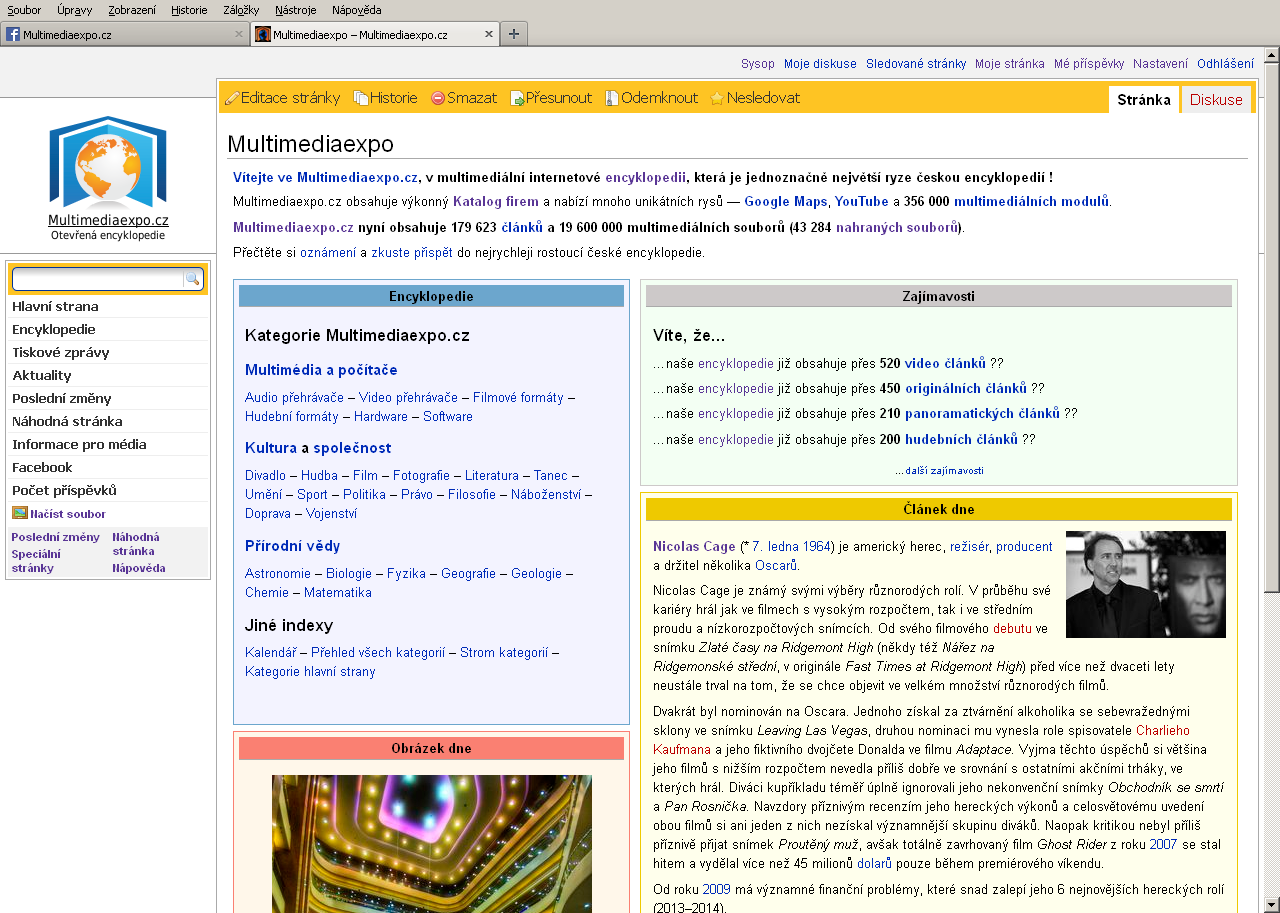Open the Historie menu in menu bar

point(189,10)
